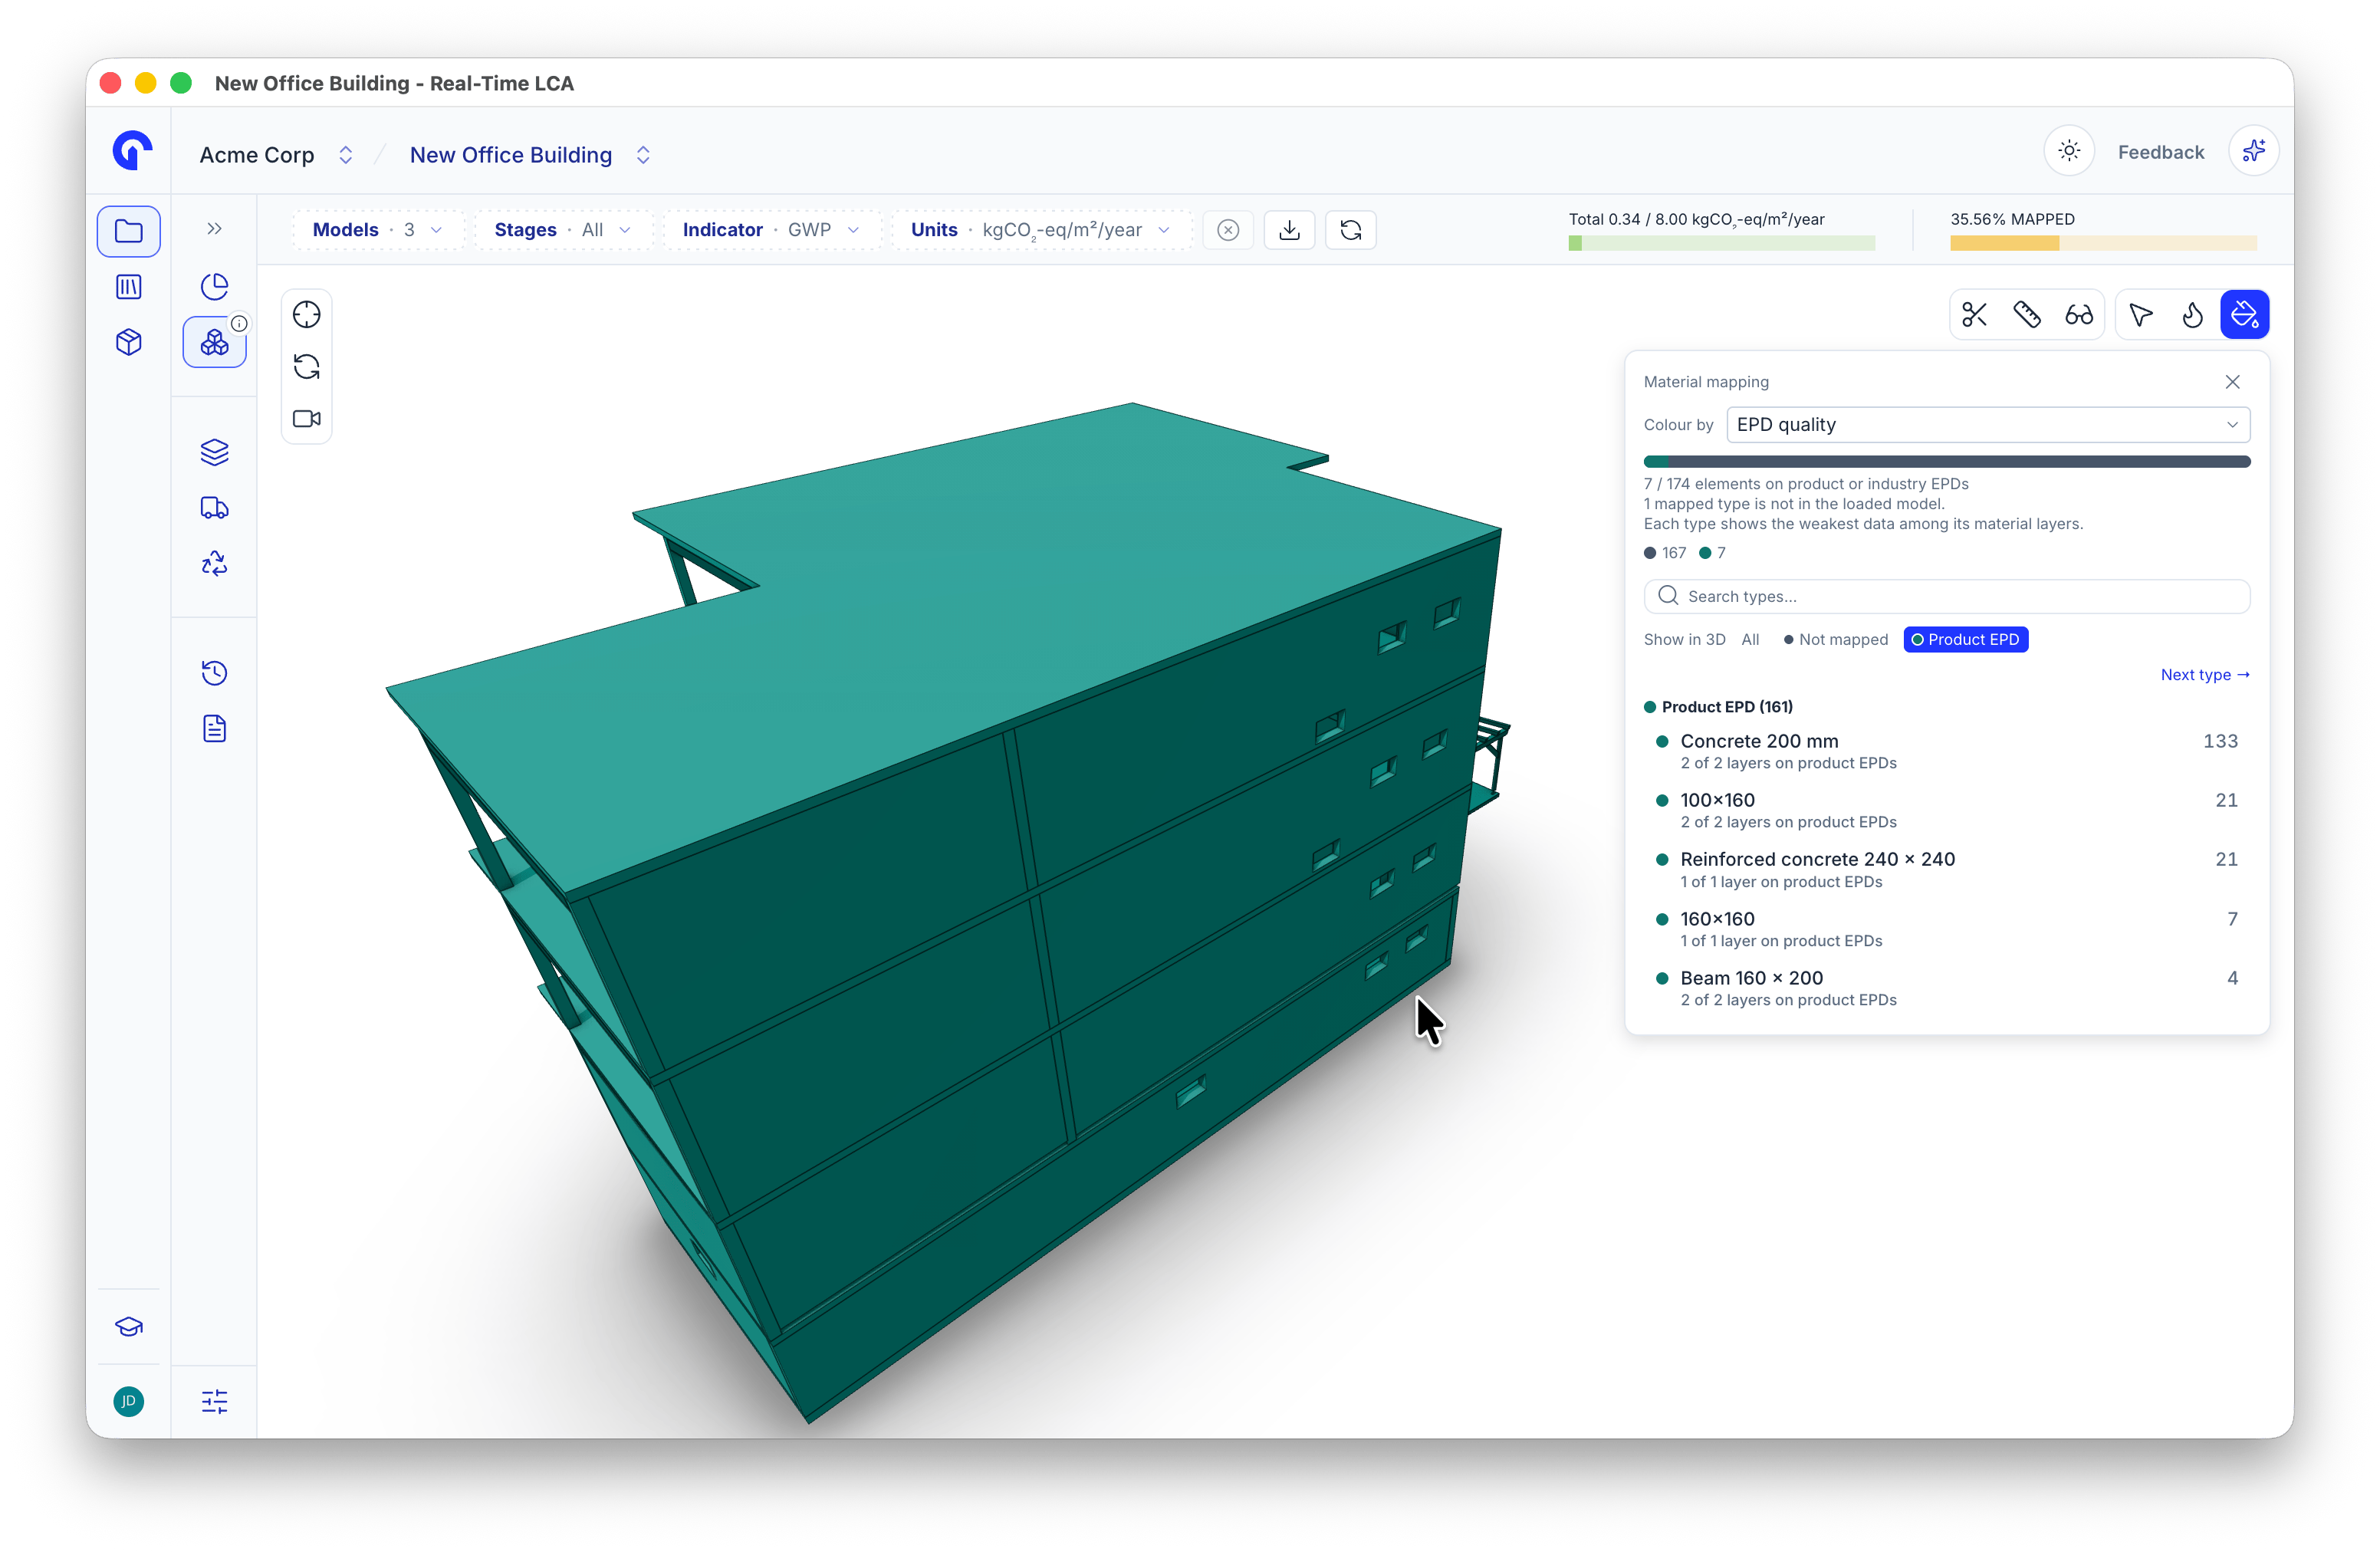2380x1552 pixels.
Task: Open the recycling end-of-life panel
Action: coord(214,564)
